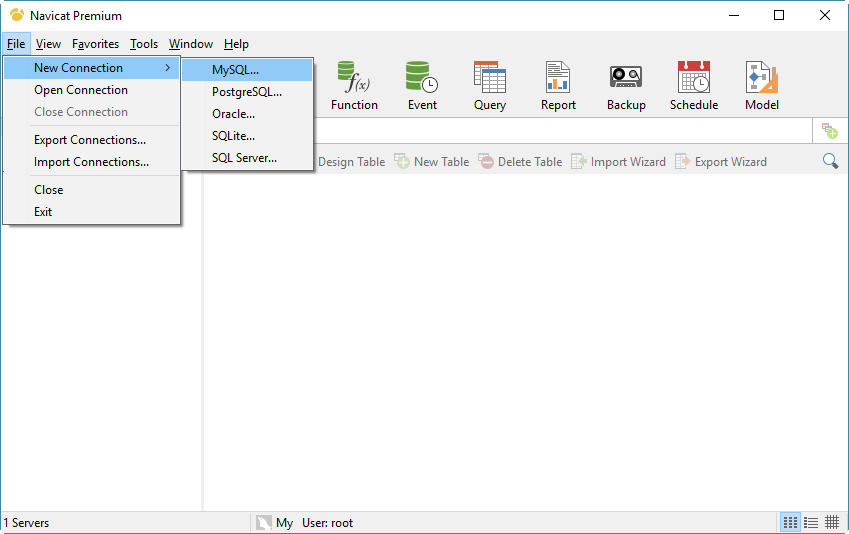Viewport: 849px width, 534px height.
Task: Select Export Connections... in File menu
Action: point(92,140)
